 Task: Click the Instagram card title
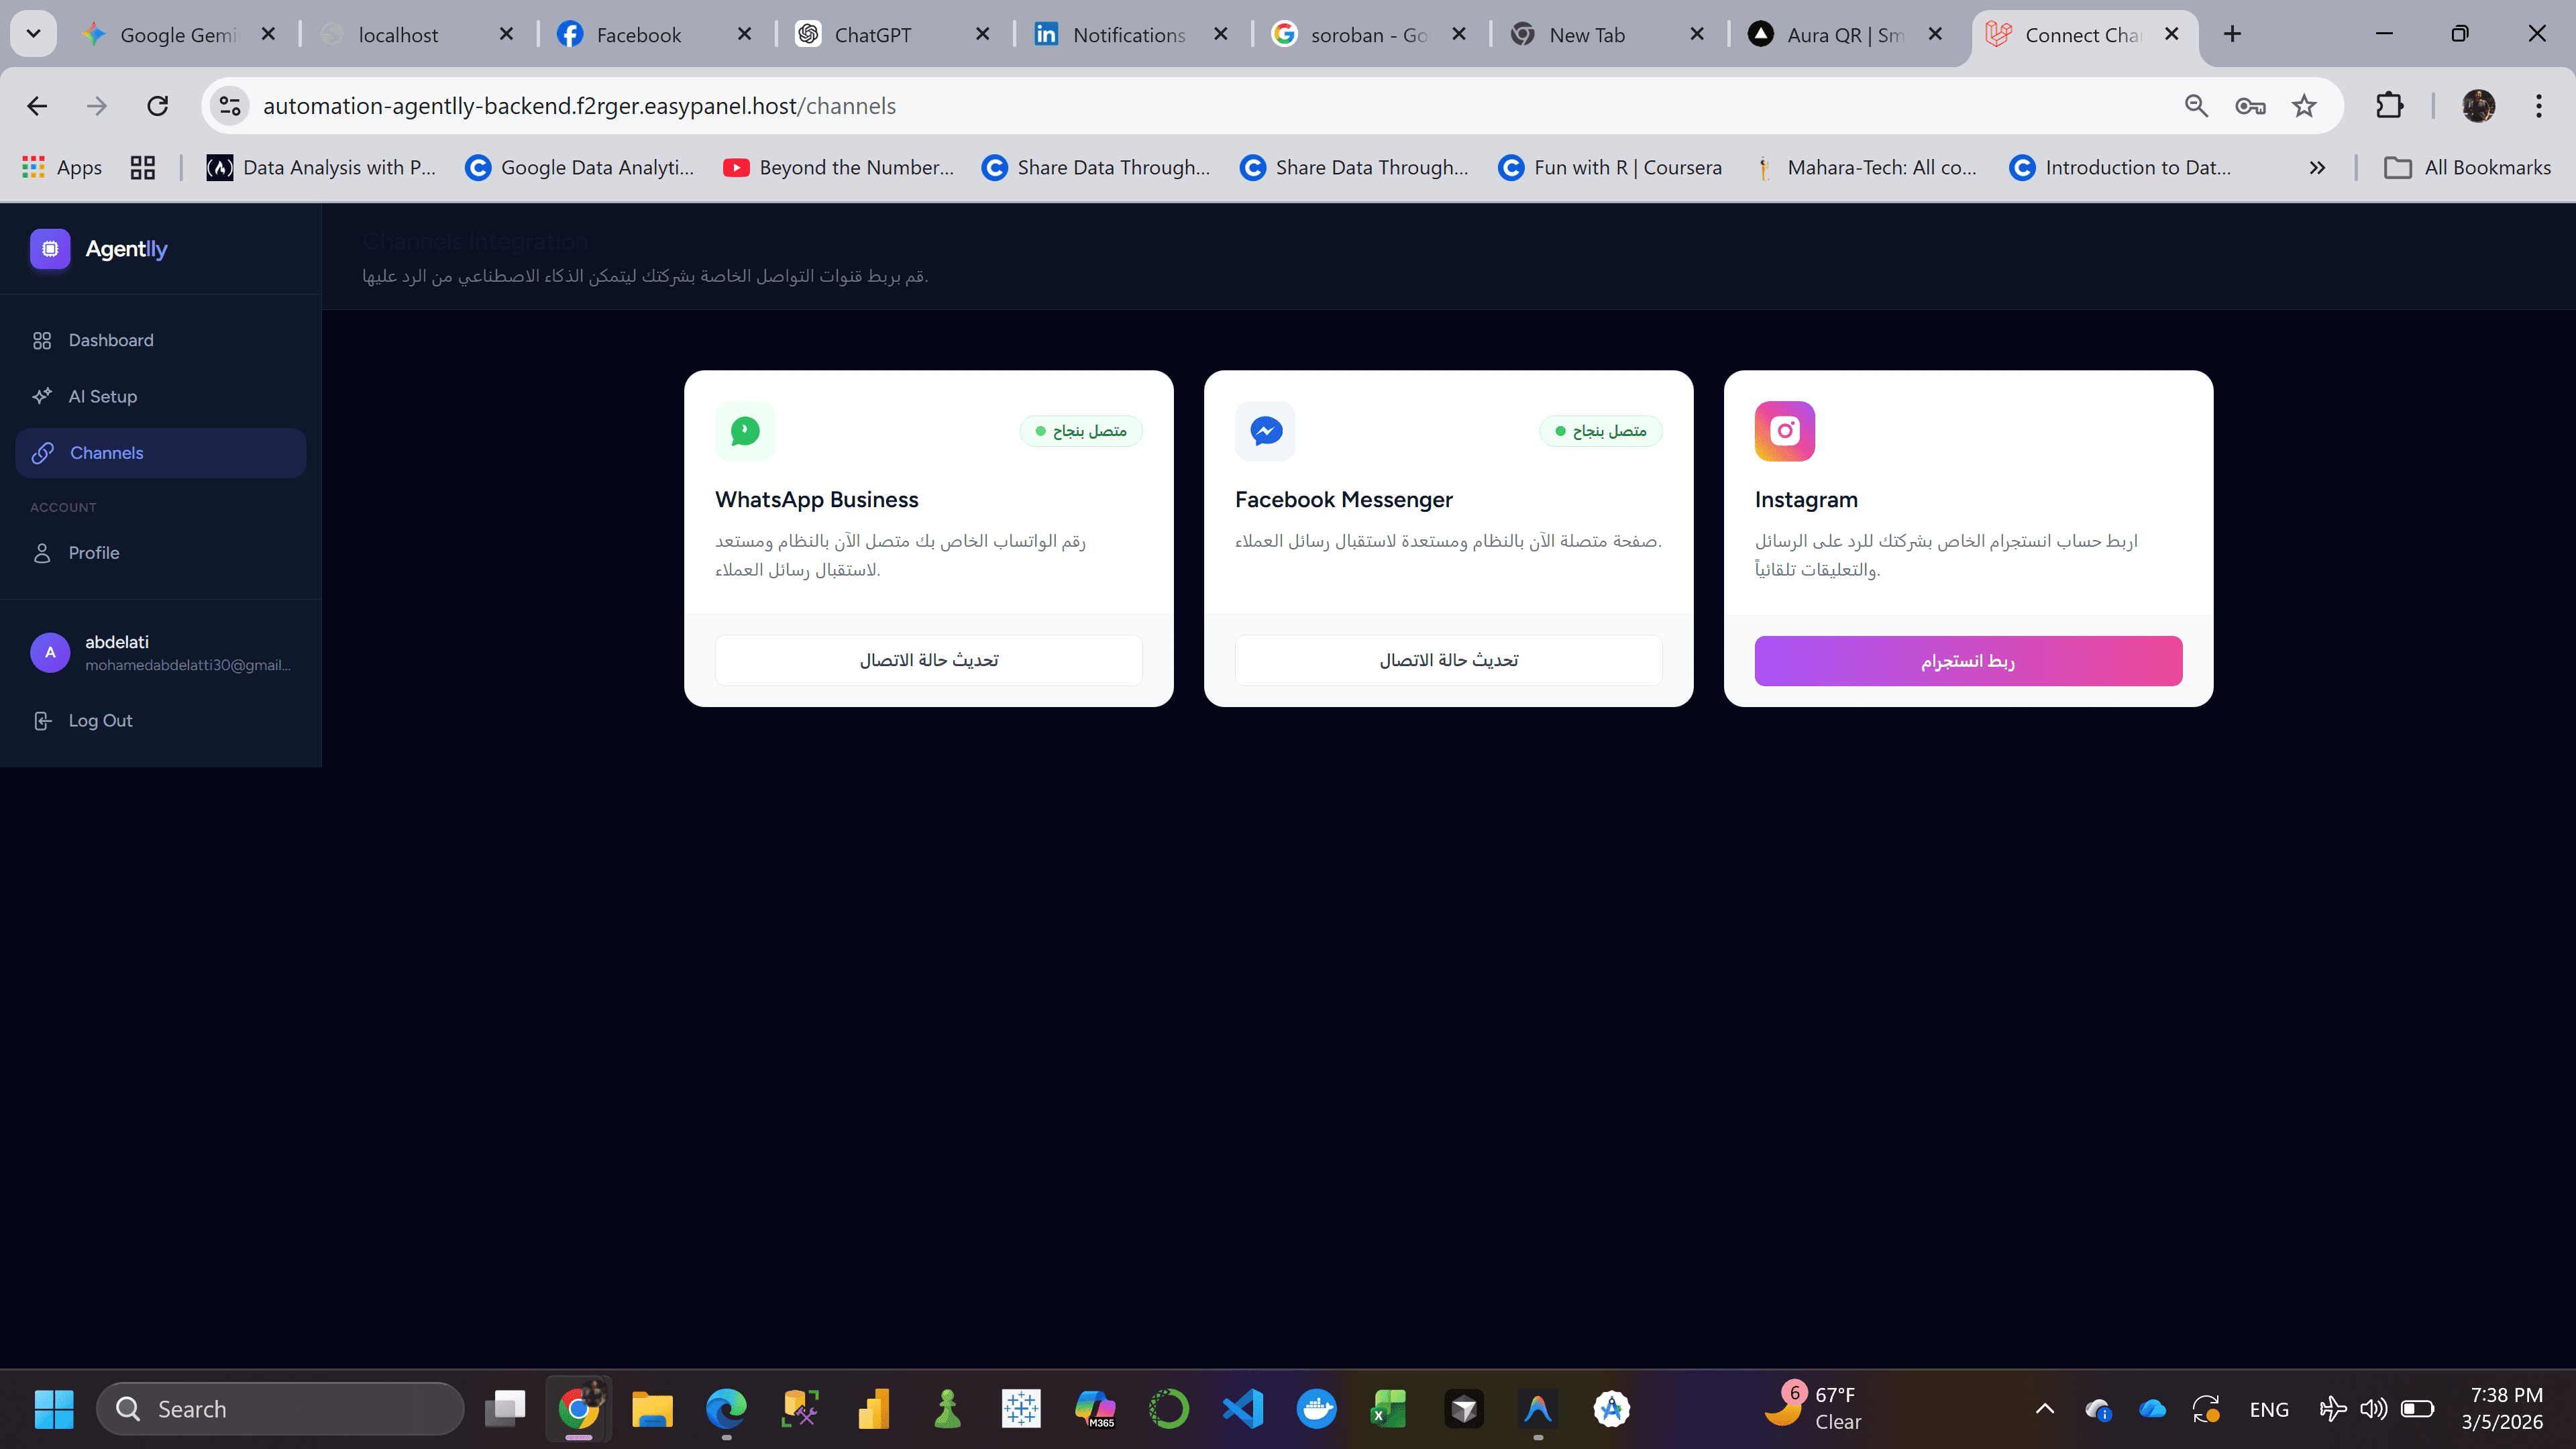pyautogui.click(x=1806, y=499)
